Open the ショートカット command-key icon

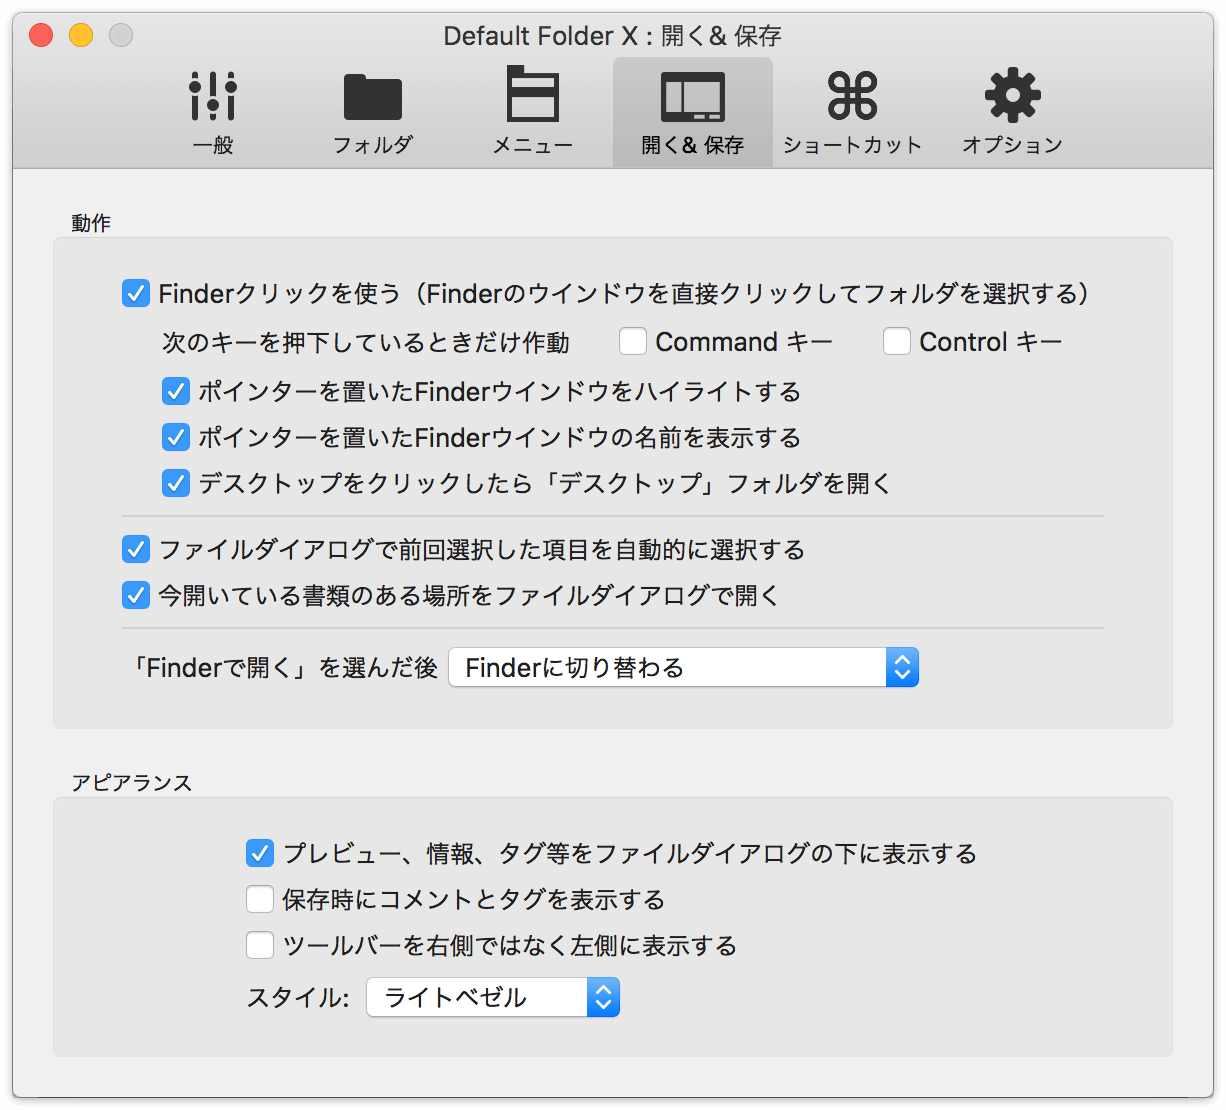pyautogui.click(x=853, y=96)
